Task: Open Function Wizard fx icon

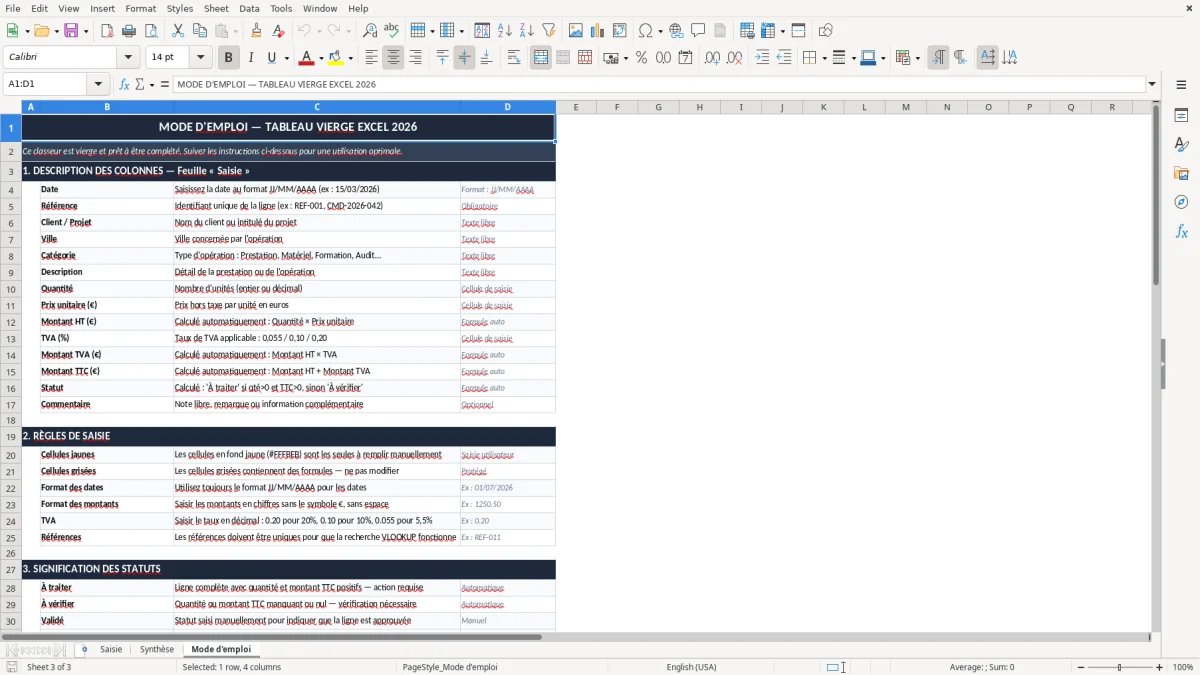Action: tap(124, 84)
